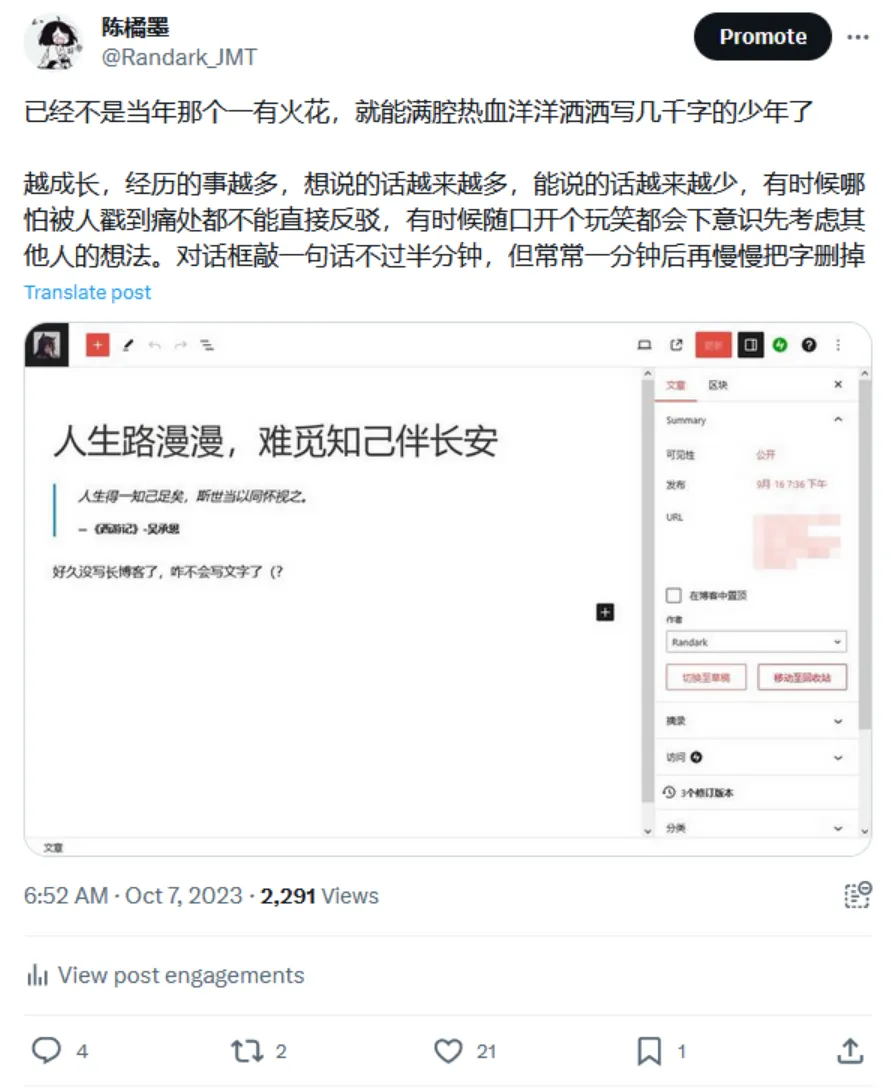The width and height of the screenshot is (891, 1089).
Task: Toggle the editor settings sidebar icon
Action: click(x=751, y=345)
